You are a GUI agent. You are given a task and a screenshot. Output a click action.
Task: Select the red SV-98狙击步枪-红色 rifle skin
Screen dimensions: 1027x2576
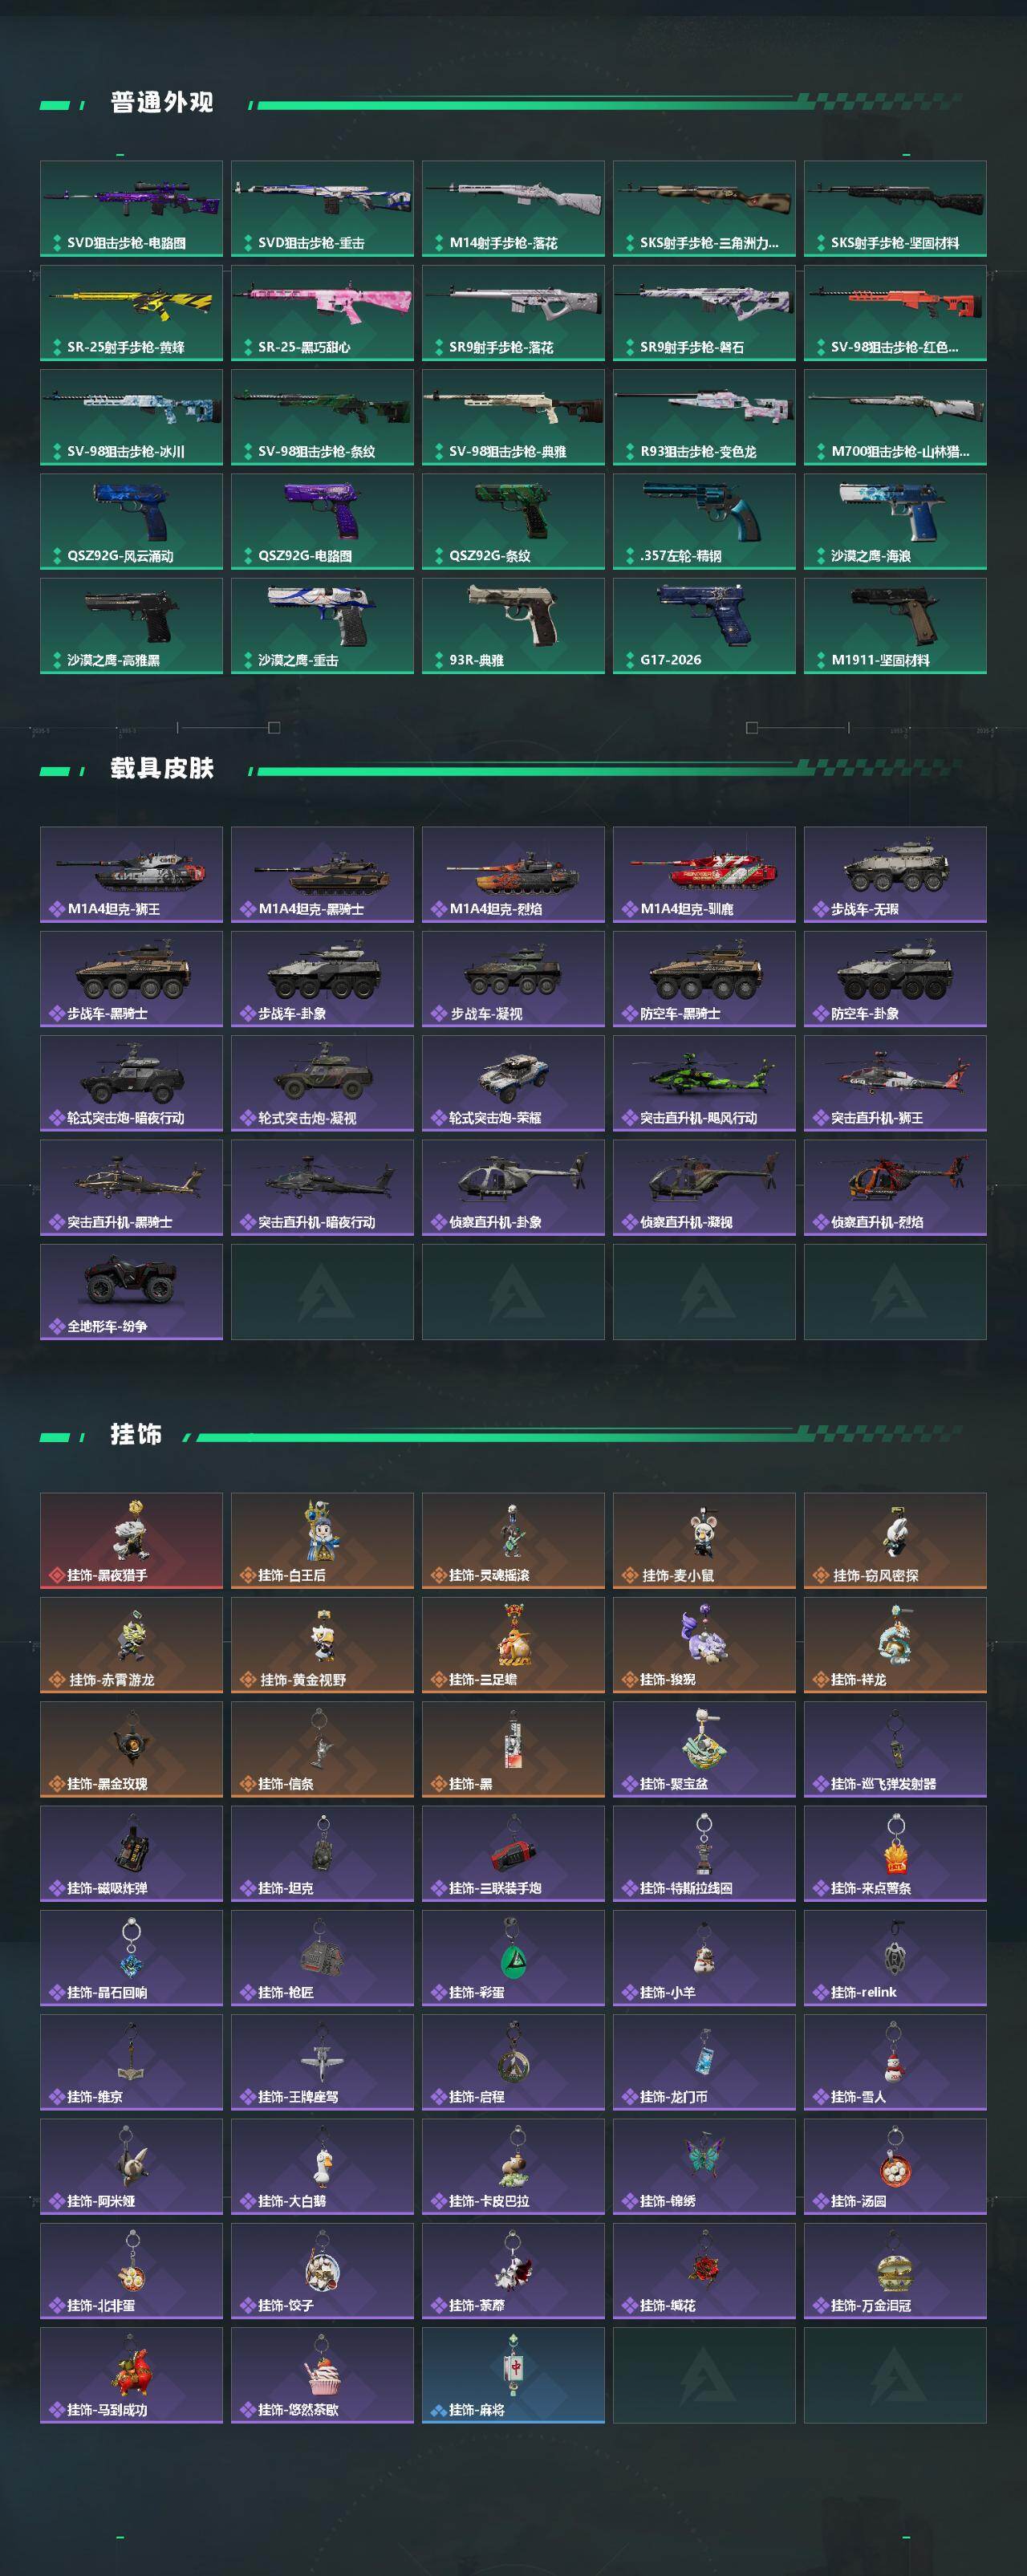(895, 313)
